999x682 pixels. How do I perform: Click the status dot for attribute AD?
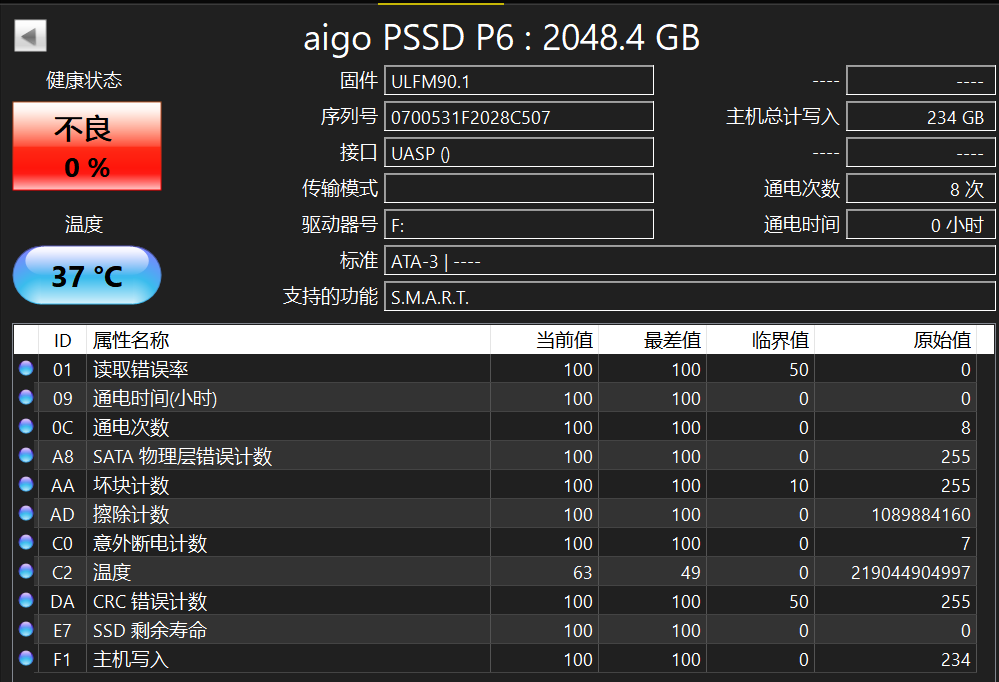[x=26, y=513]
